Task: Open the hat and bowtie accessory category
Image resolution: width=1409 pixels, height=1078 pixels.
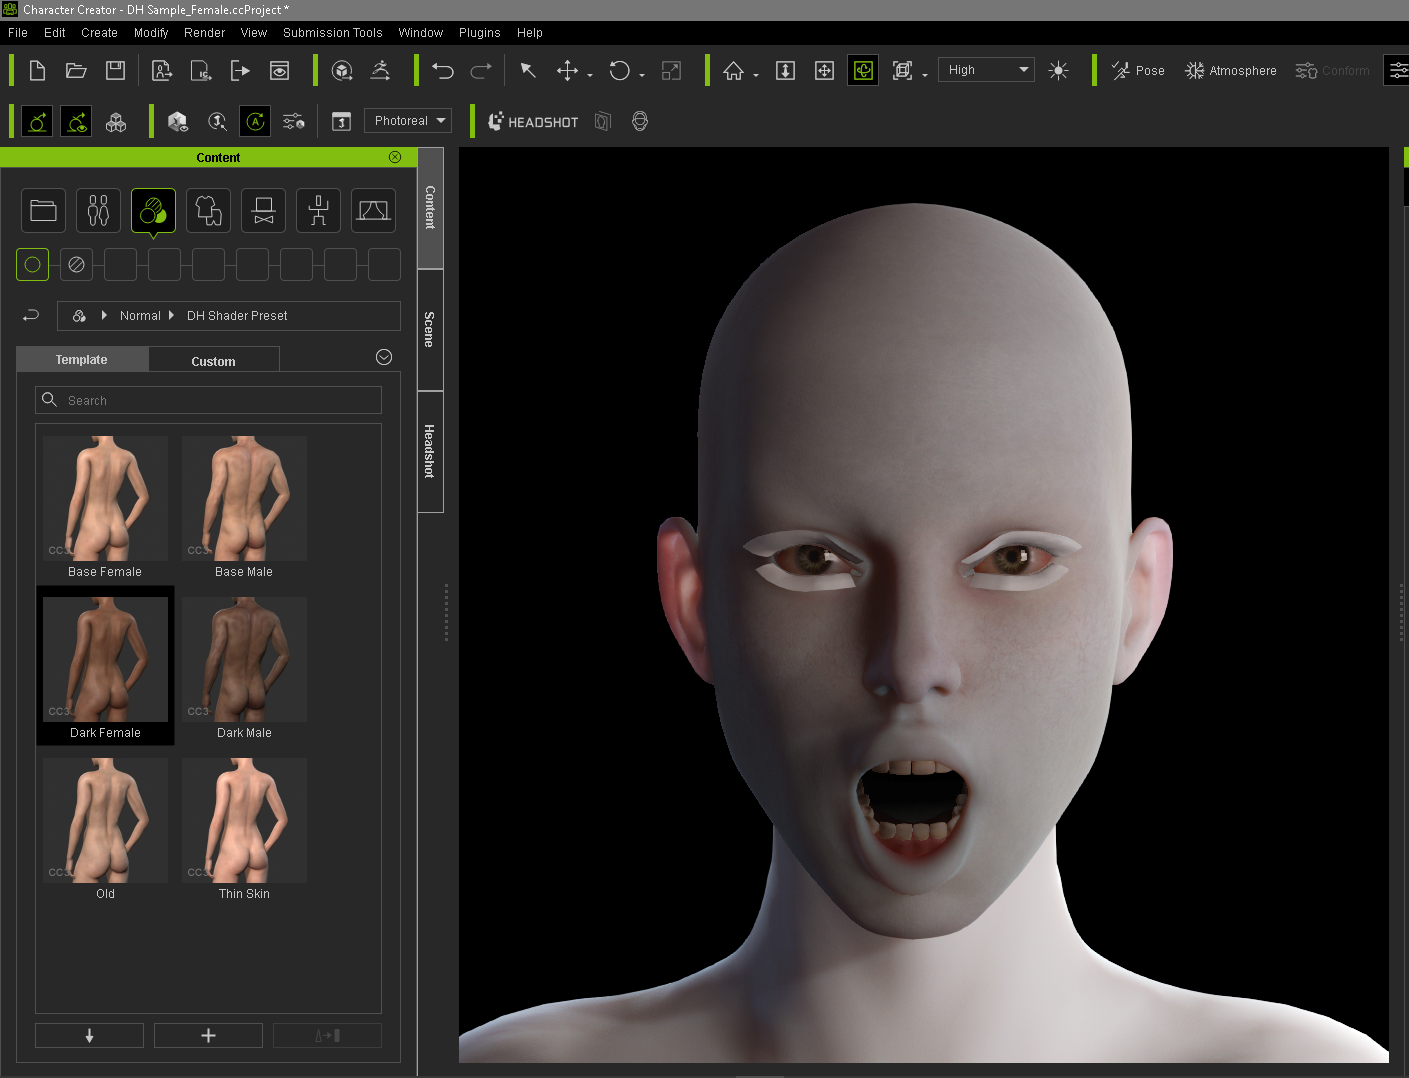Action: pyautogui.click(x=263, y=211)
